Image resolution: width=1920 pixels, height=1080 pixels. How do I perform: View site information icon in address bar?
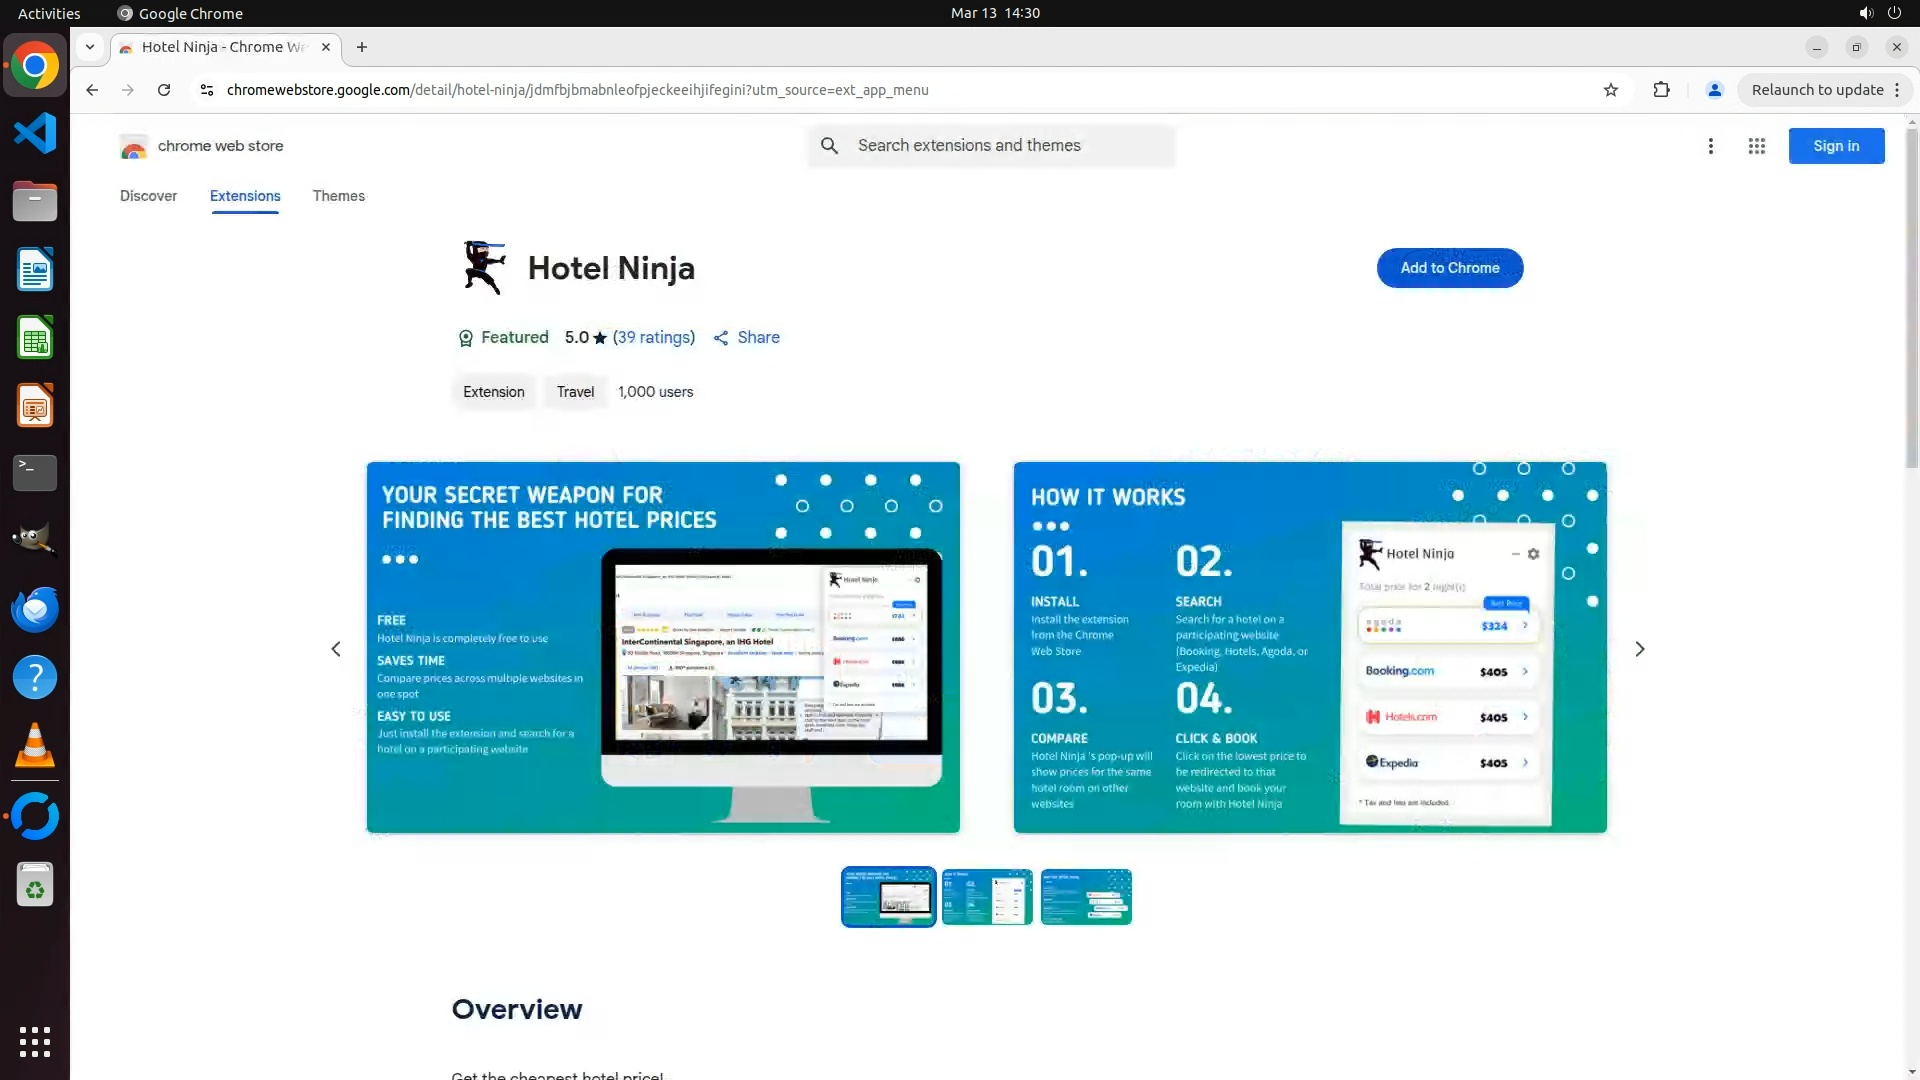point(206,90)
